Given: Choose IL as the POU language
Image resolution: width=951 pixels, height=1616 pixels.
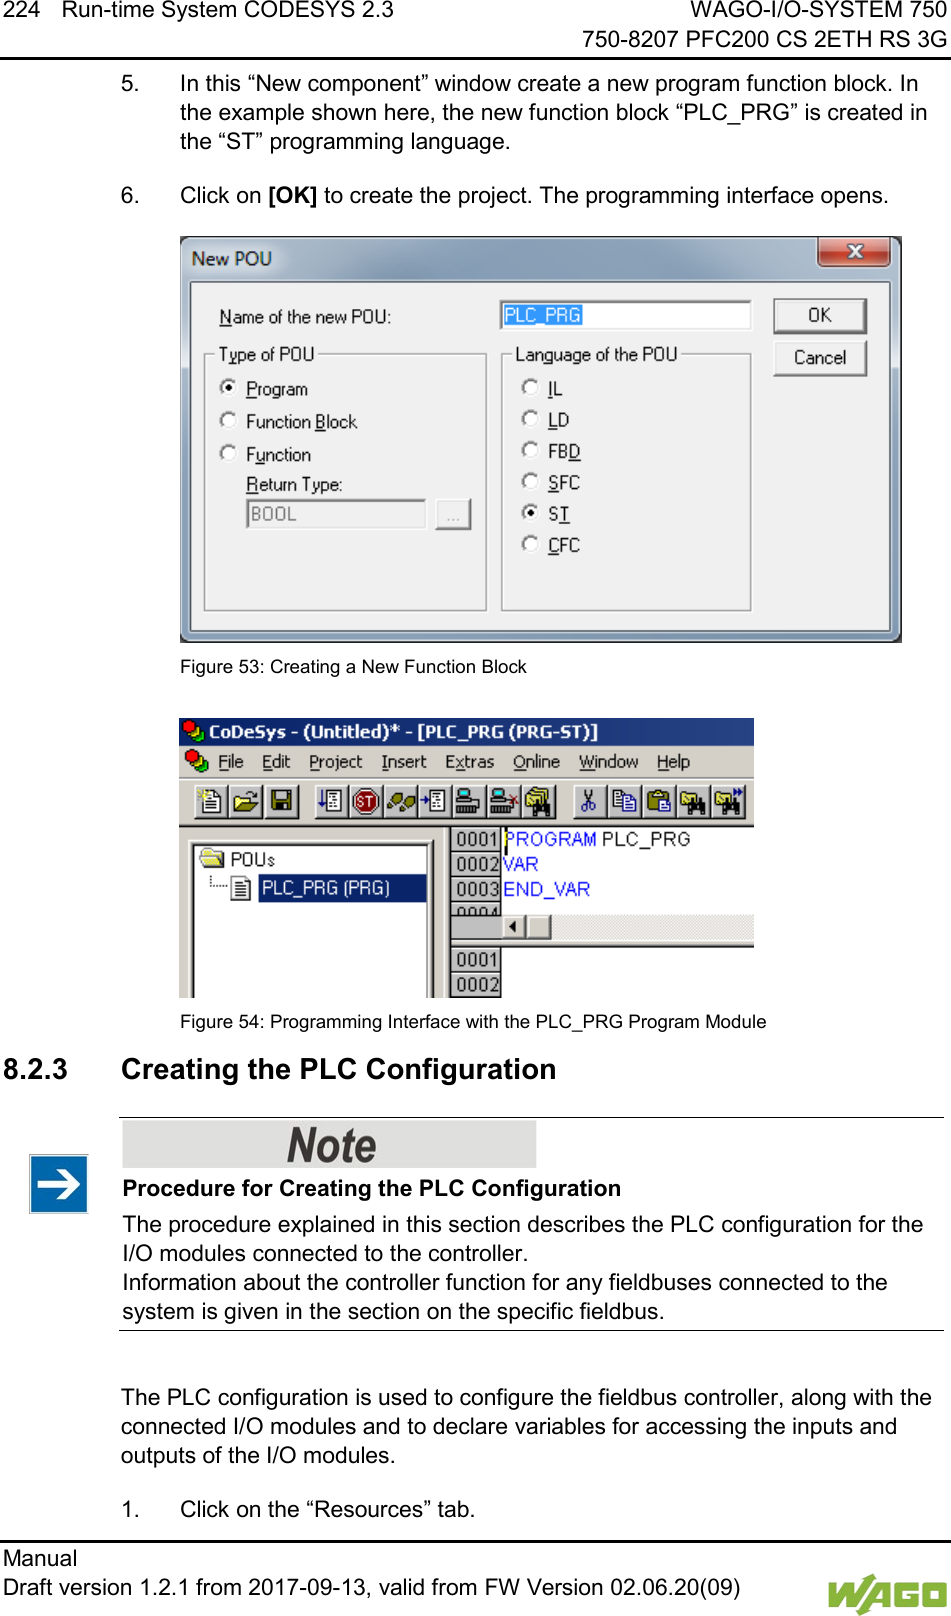Looking at the screenshot, I should point(530,387).
